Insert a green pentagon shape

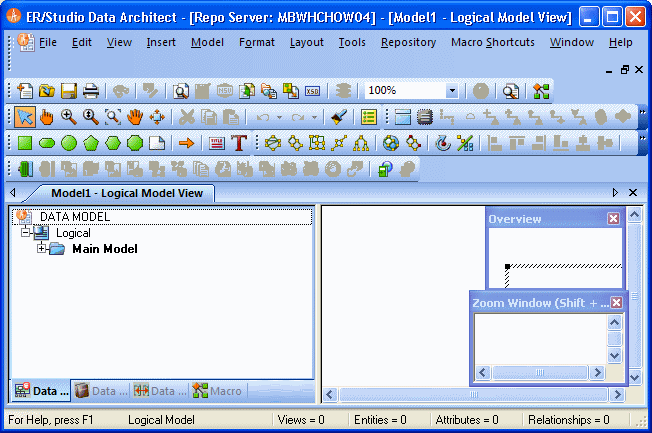(91, 143)
